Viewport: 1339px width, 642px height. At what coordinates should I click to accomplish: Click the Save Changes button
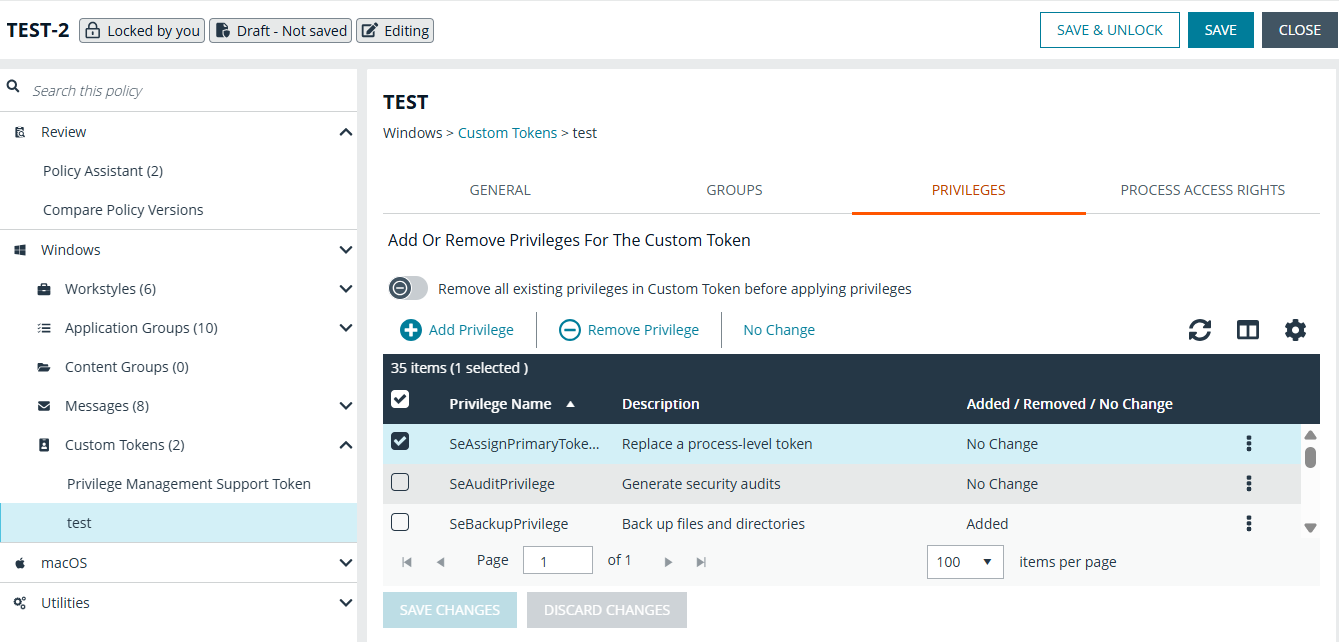[x=450, y=610]
